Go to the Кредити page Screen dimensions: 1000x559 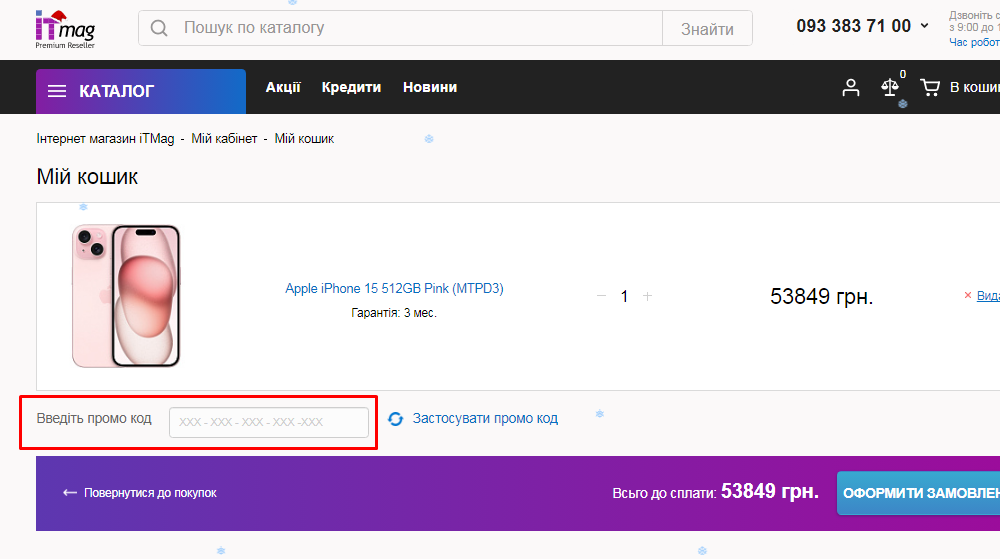tap(351, 87)
